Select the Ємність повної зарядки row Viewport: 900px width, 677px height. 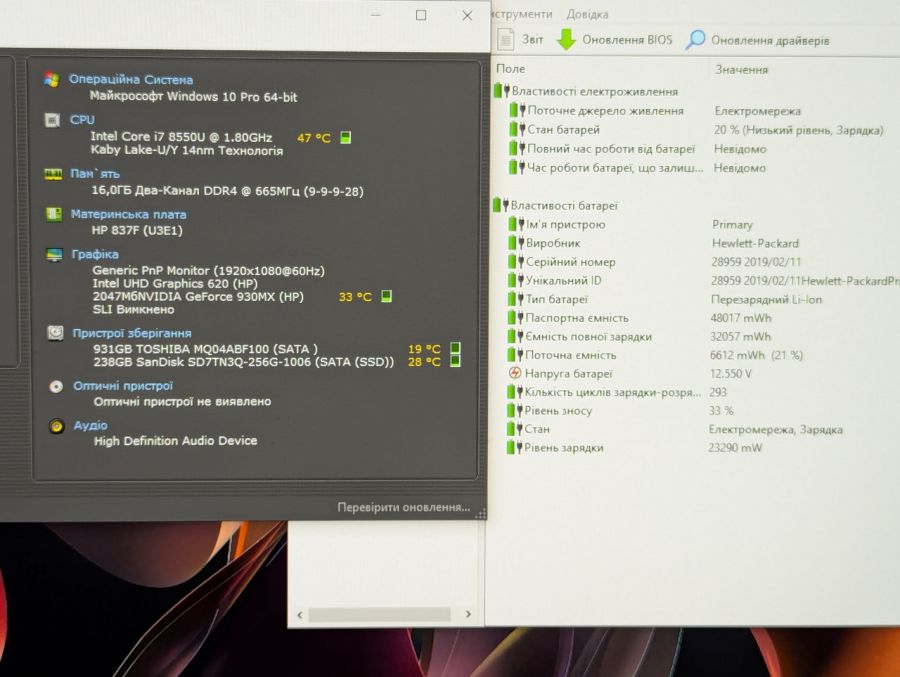click(x=698, y=336)
